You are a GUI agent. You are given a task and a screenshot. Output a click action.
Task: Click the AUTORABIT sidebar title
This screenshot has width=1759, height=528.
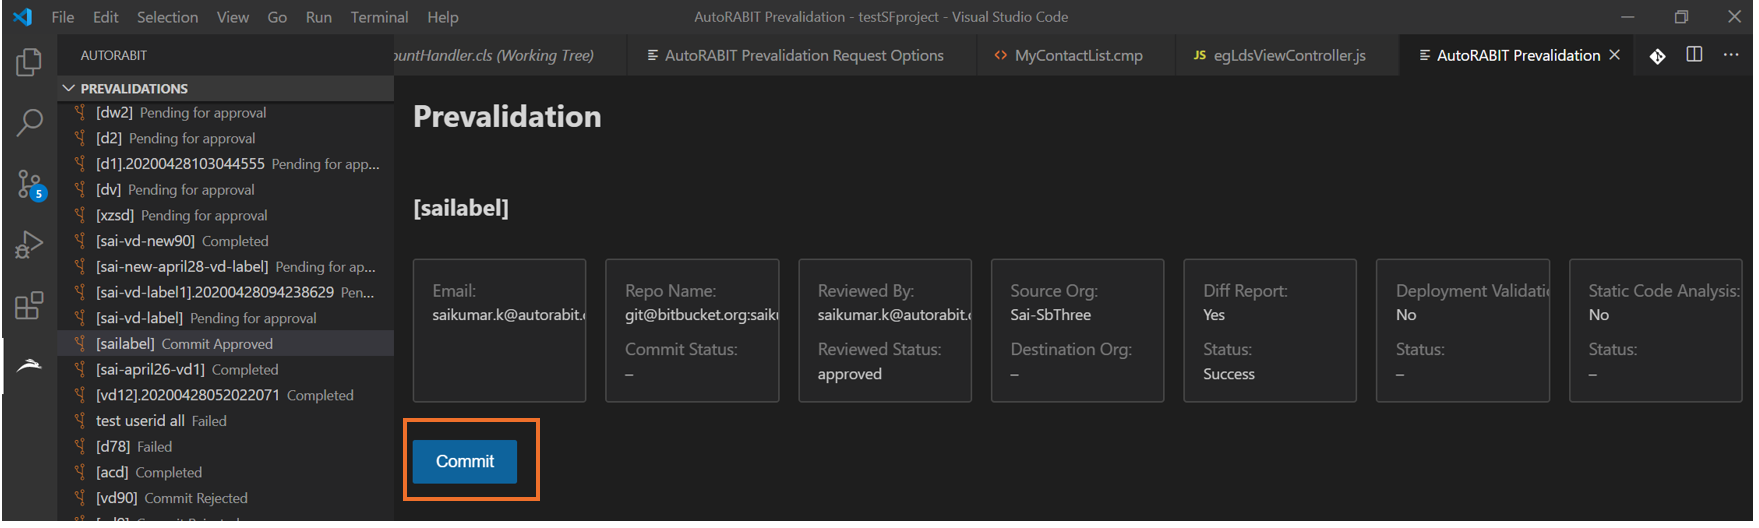[114, 55]
